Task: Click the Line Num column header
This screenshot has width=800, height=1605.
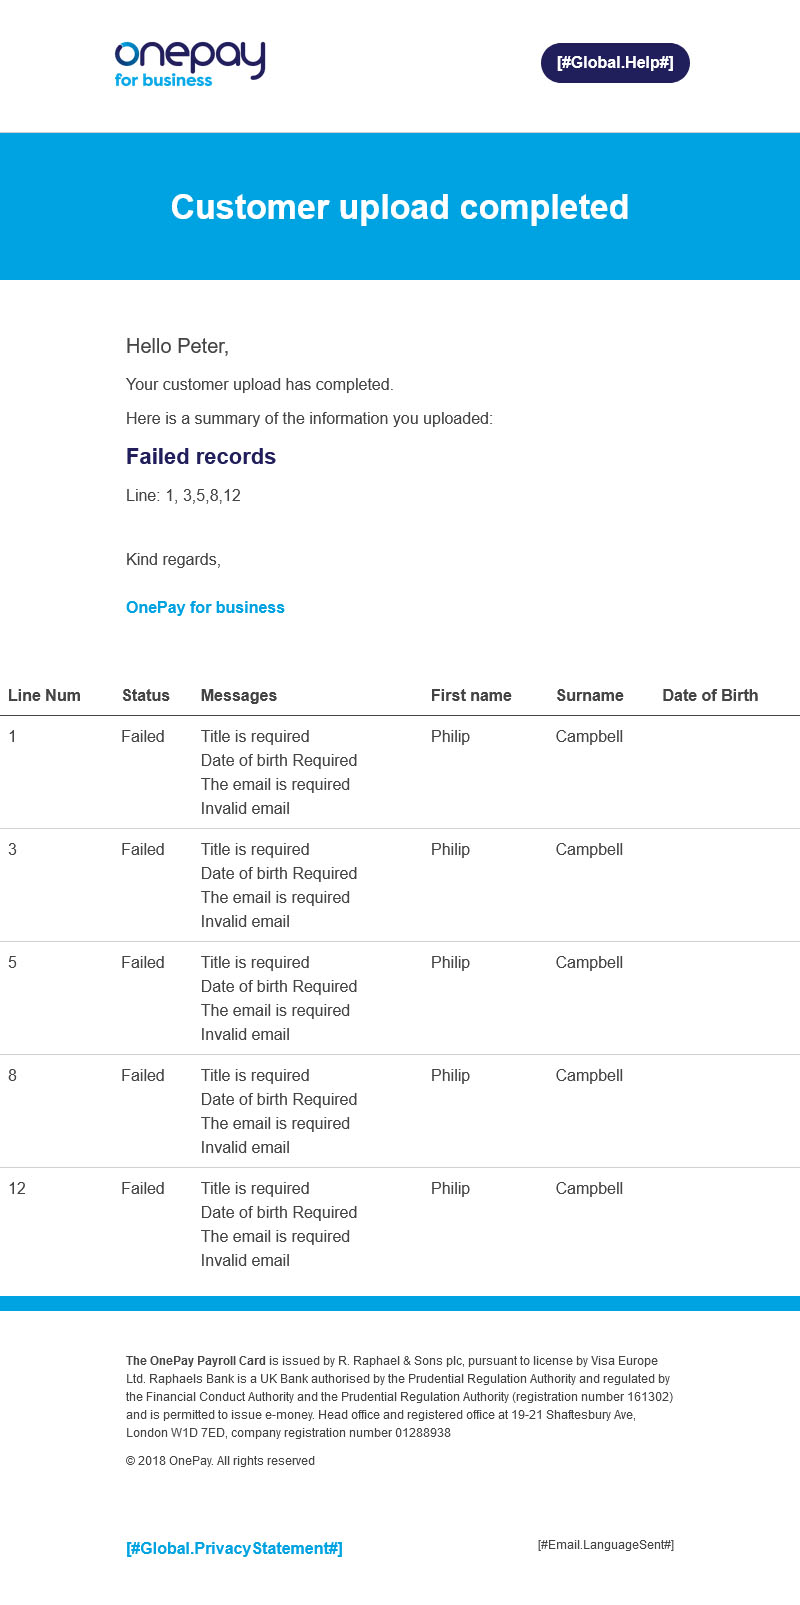Action: [44, 695]
